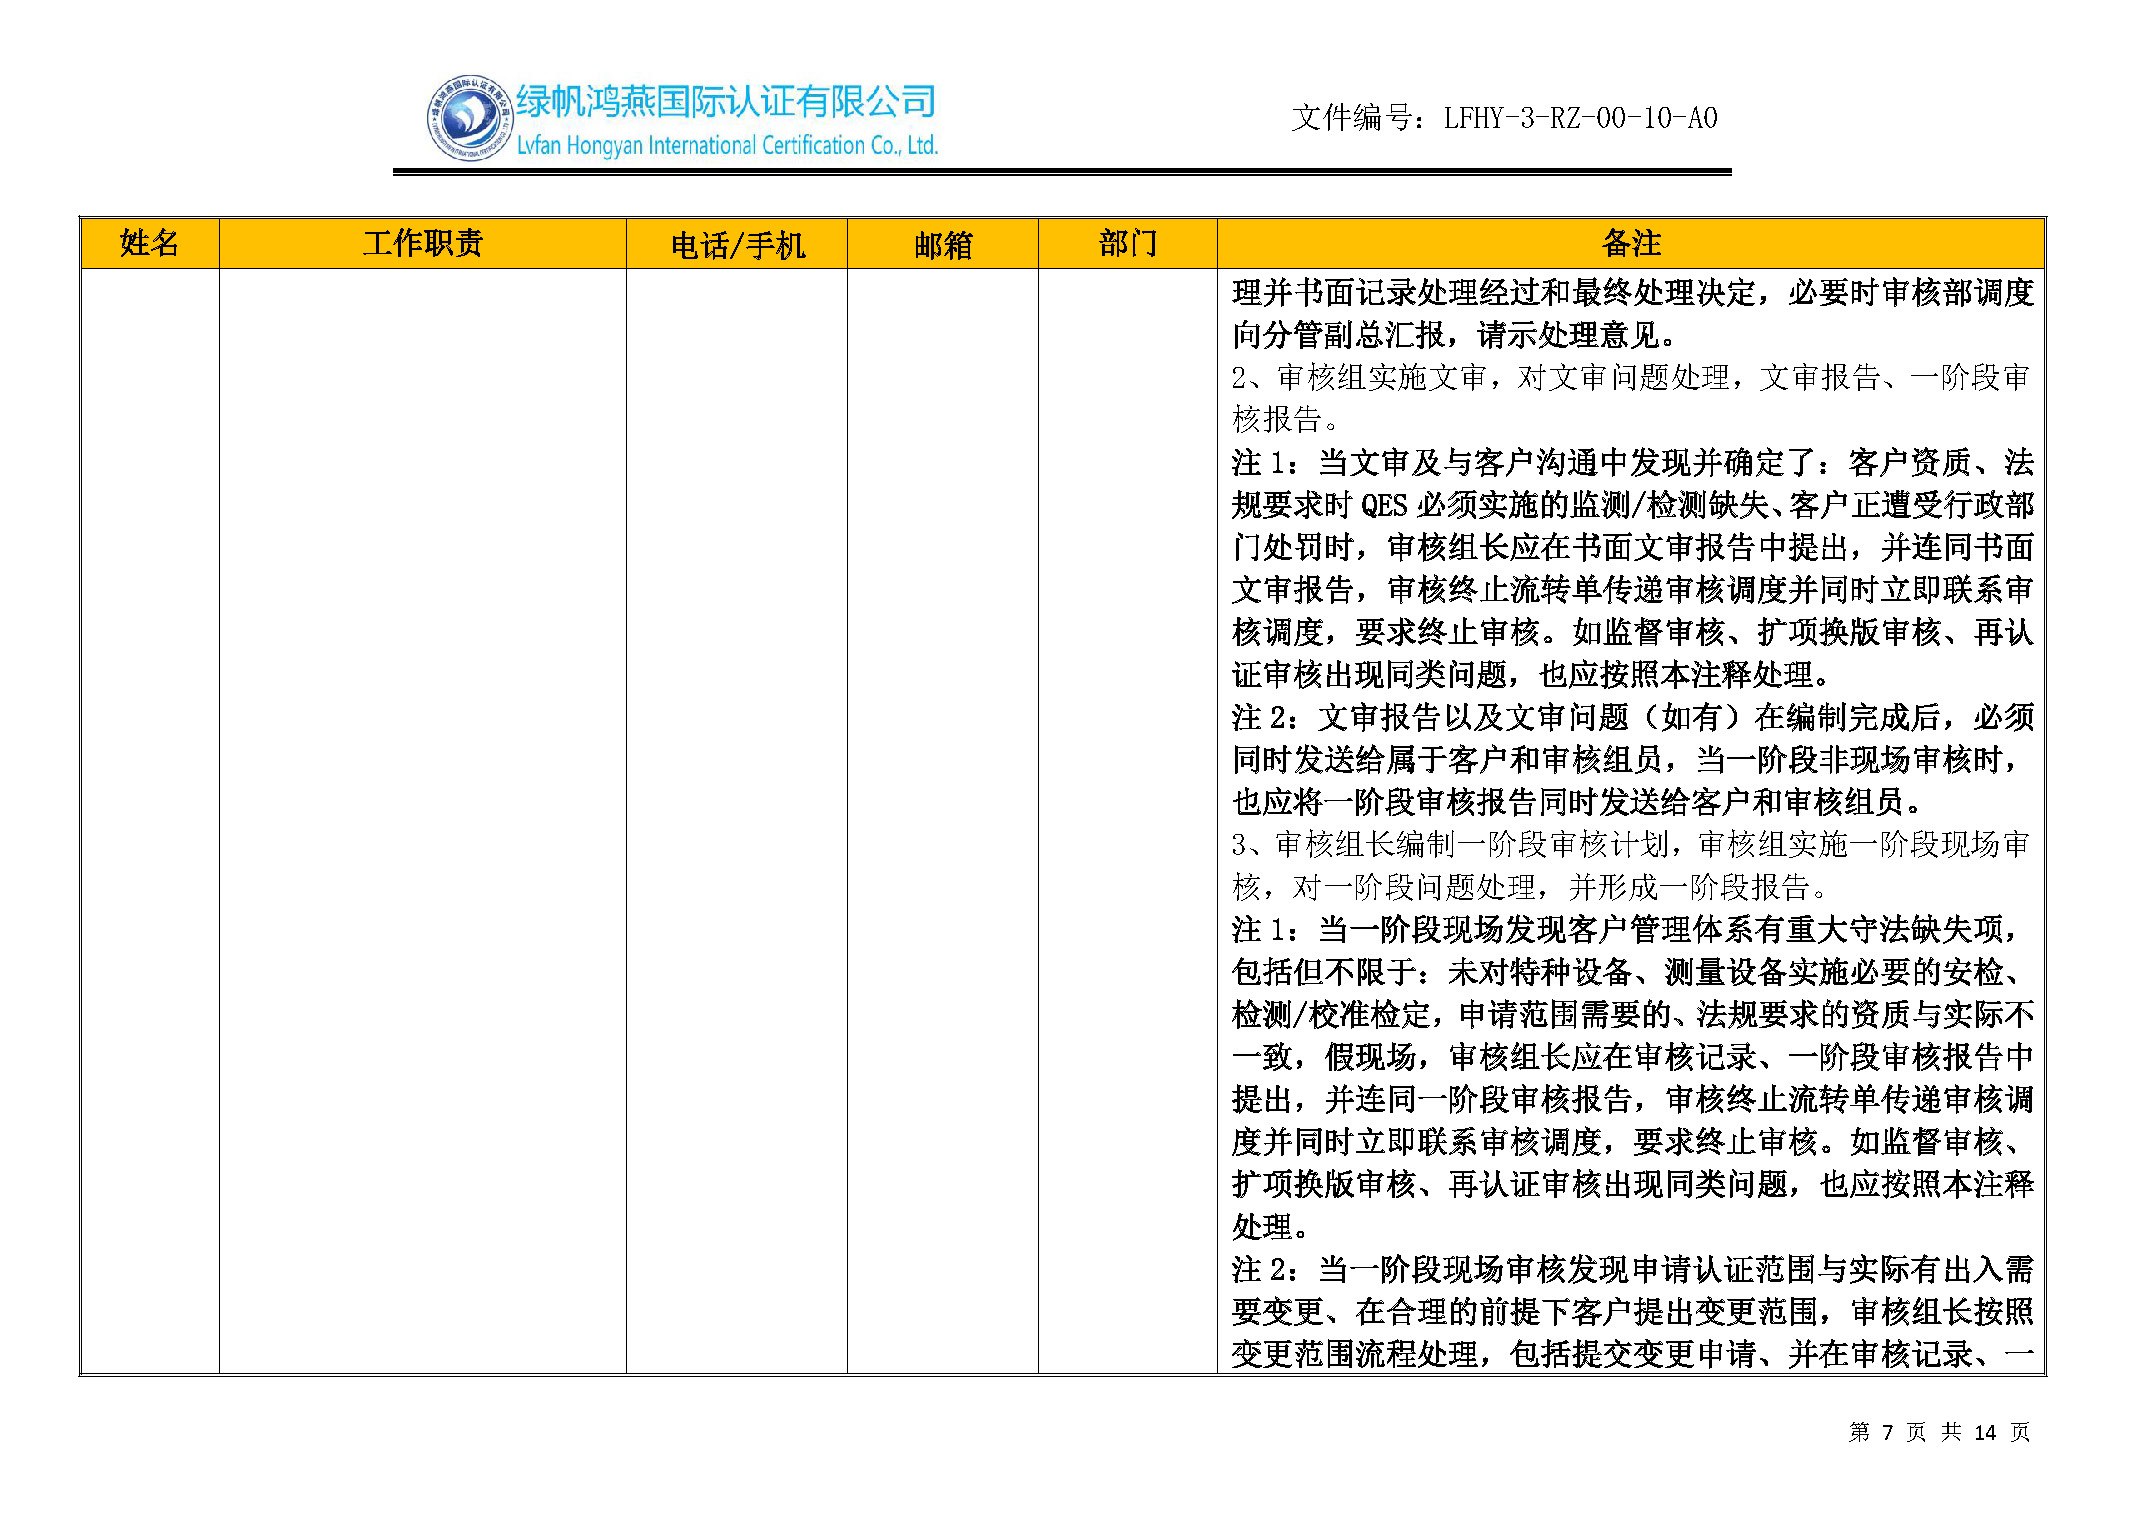Click the horizontal header divider line
Screen dimensions: 2140x1514
pyautogui.click(x=1060, y=172)
